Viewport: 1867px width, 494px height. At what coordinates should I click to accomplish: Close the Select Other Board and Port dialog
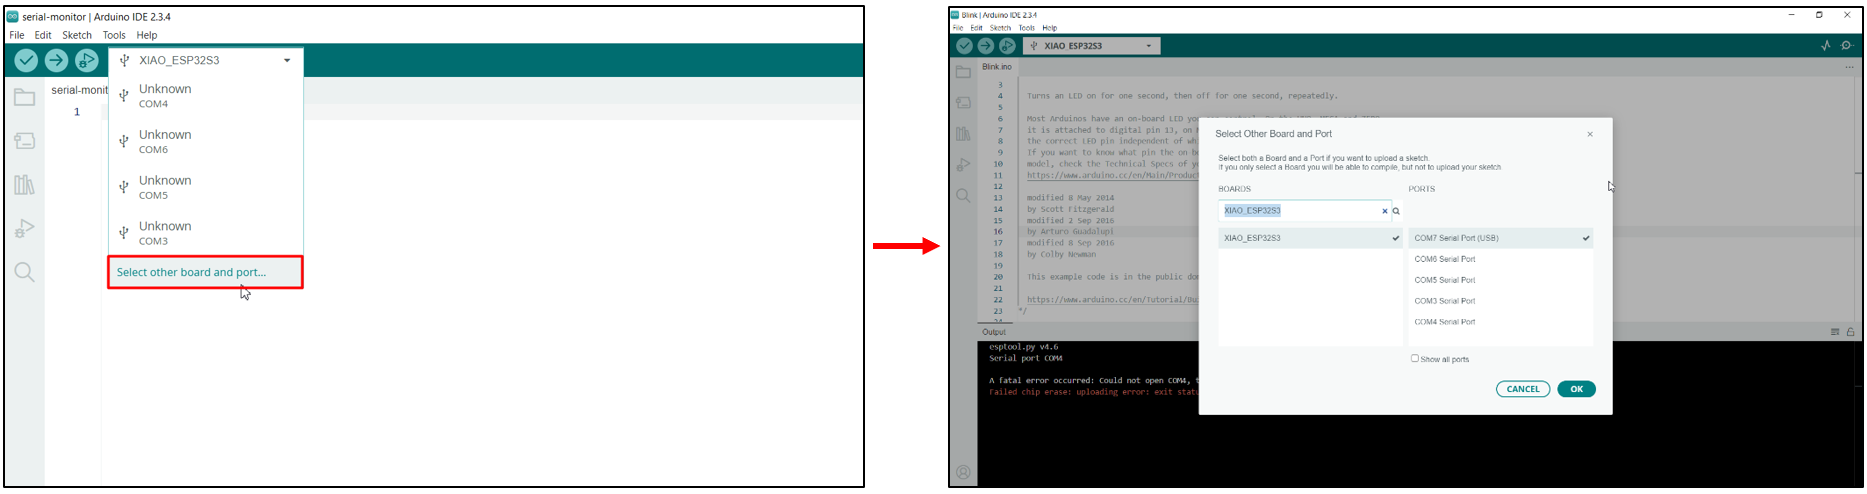pos(1590,134)
